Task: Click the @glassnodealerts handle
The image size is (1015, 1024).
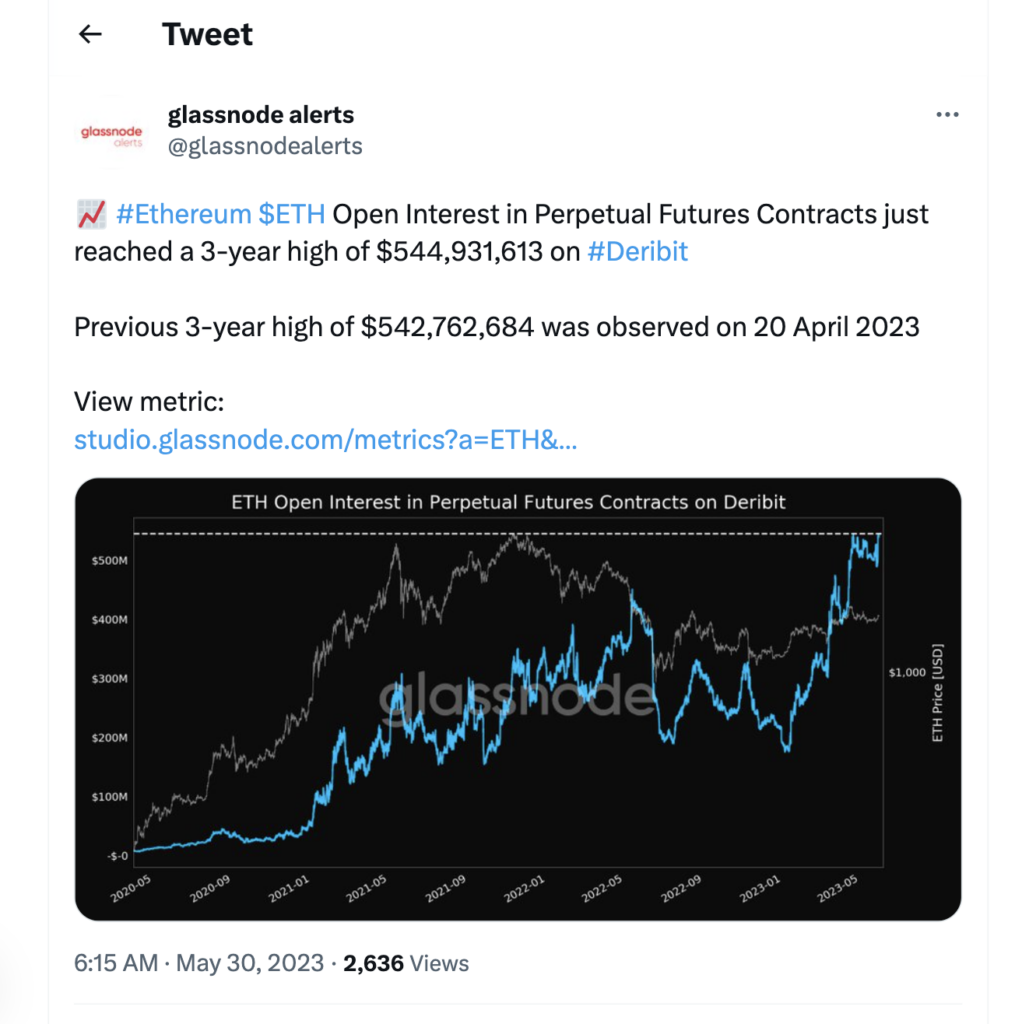Action: [265, 146]
